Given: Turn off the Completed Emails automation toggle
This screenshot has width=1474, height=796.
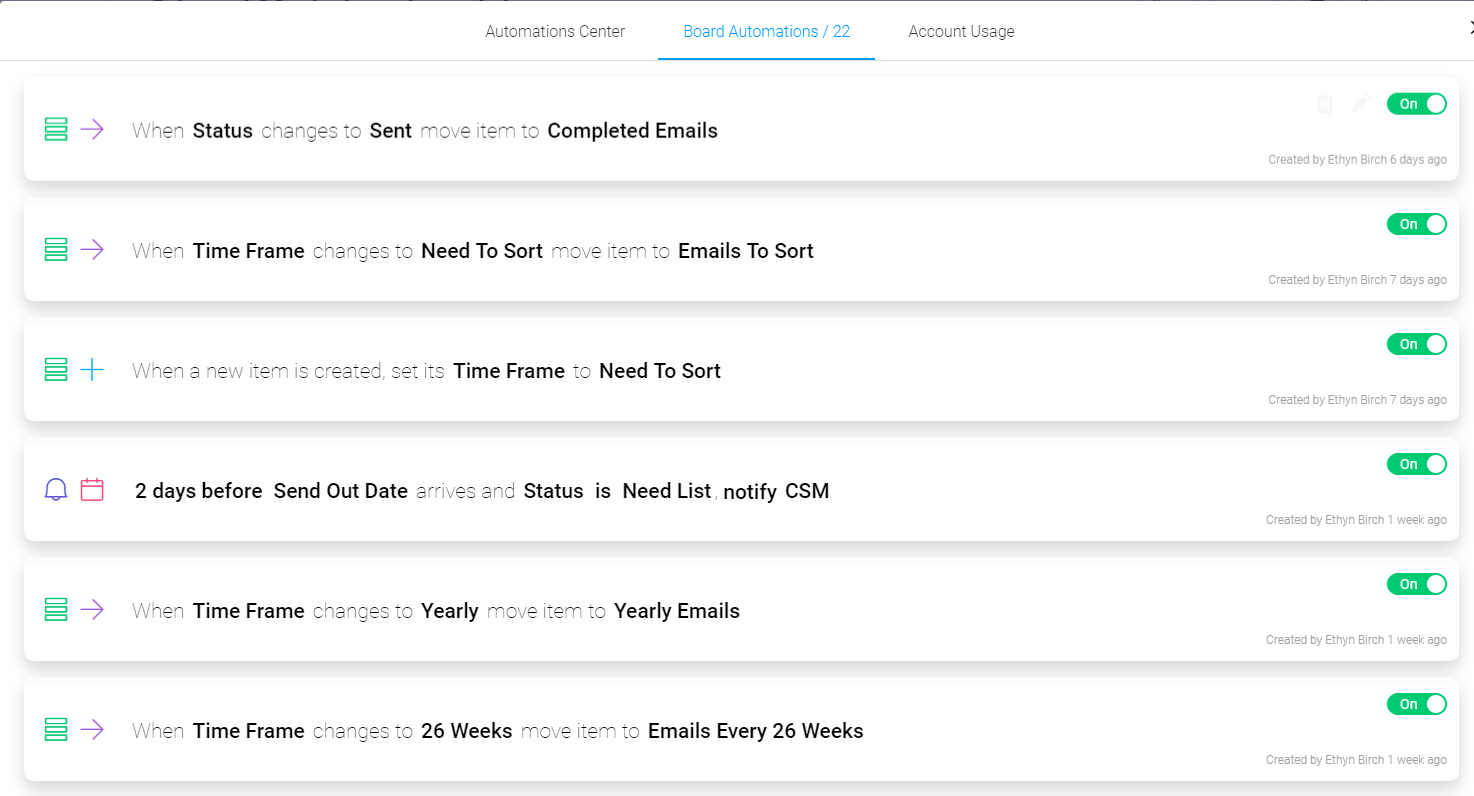Looking at the screenshot, I should tap(1416, 104).
